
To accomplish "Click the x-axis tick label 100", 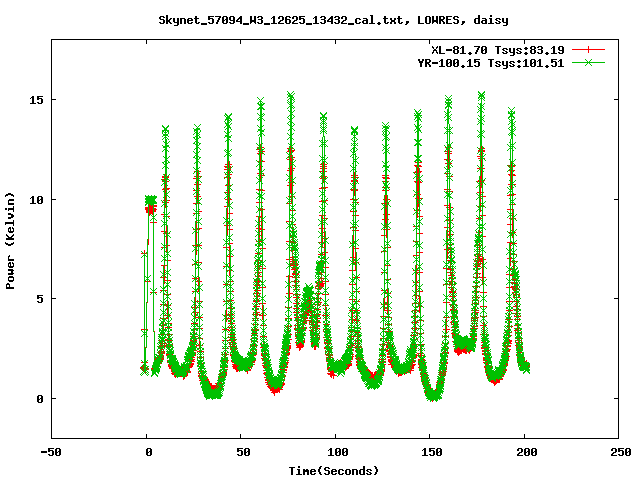I will tap(338, 452).
